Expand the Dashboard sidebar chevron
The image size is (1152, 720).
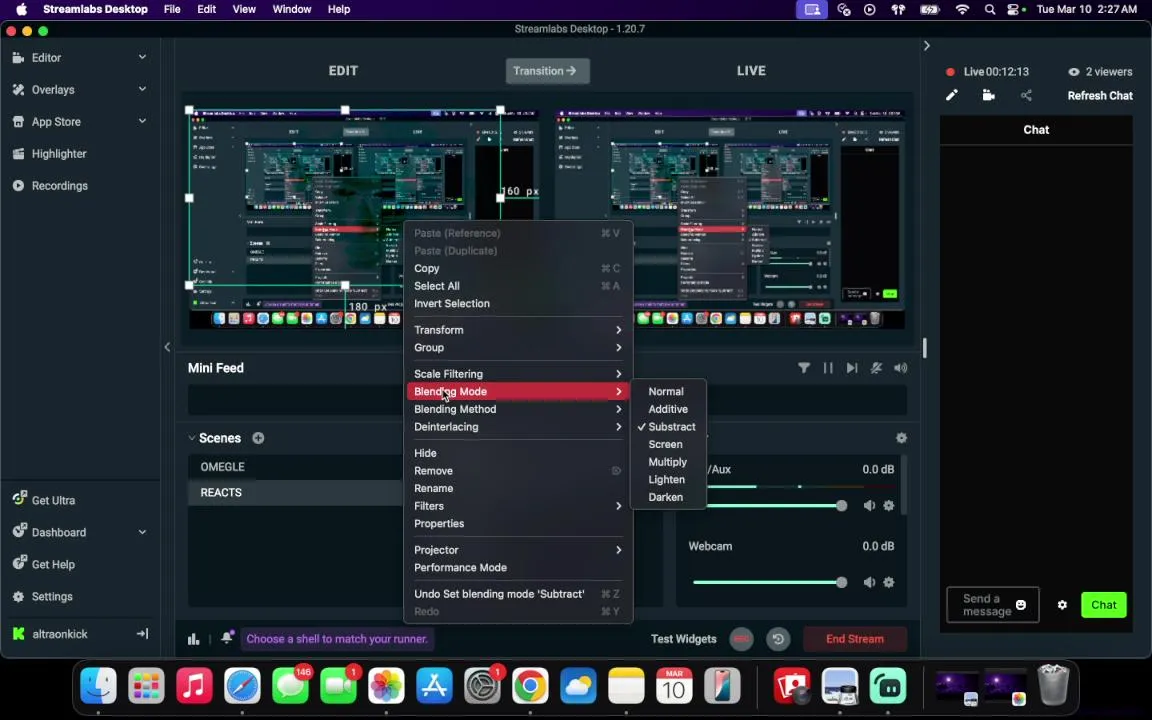(143, 532)
